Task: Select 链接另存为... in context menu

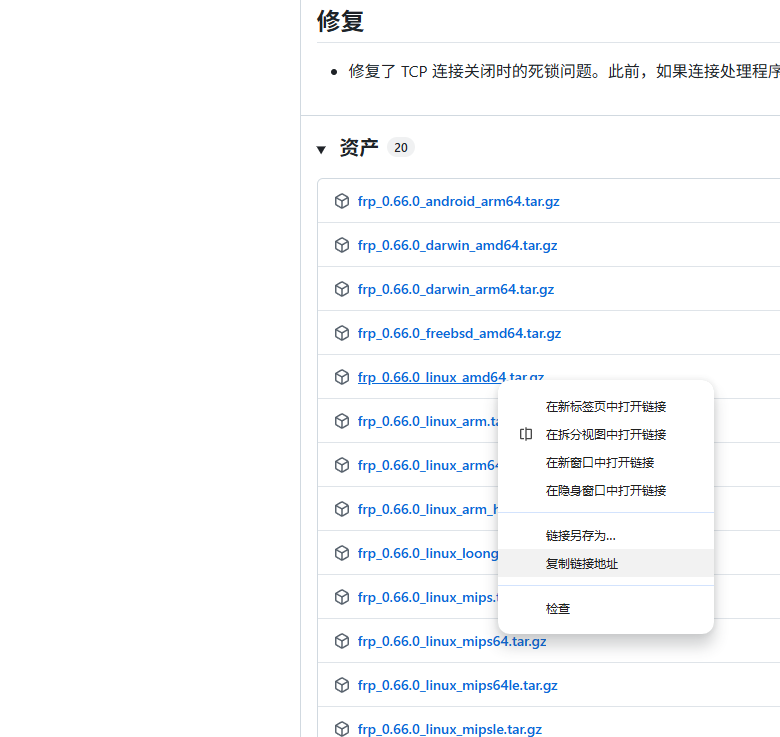Action: point(606,536)
